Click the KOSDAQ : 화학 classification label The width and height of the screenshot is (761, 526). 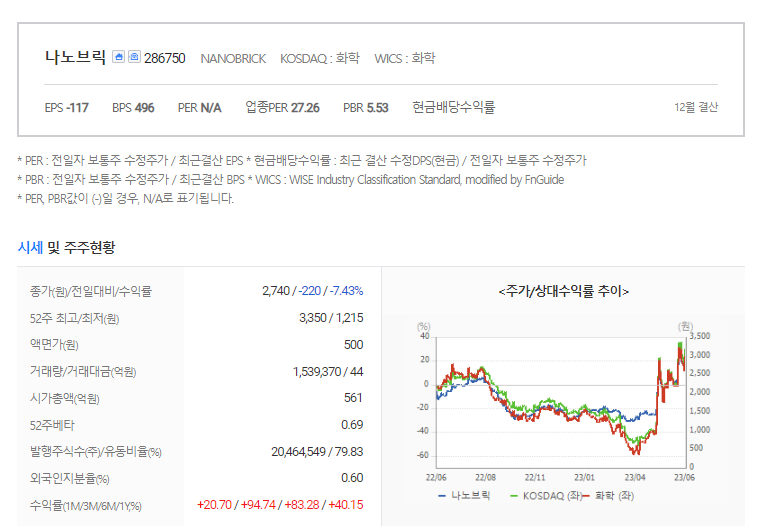point(320,58)
